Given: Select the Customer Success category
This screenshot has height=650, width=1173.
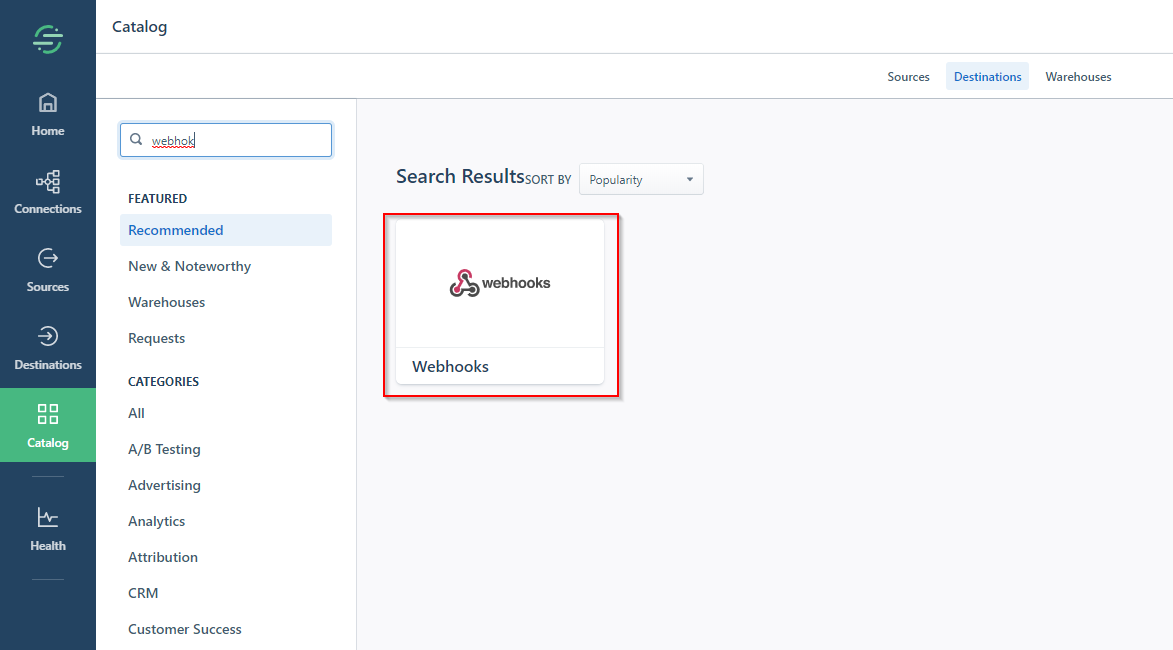Looking at the screenshot, I should tap(185, 629).
